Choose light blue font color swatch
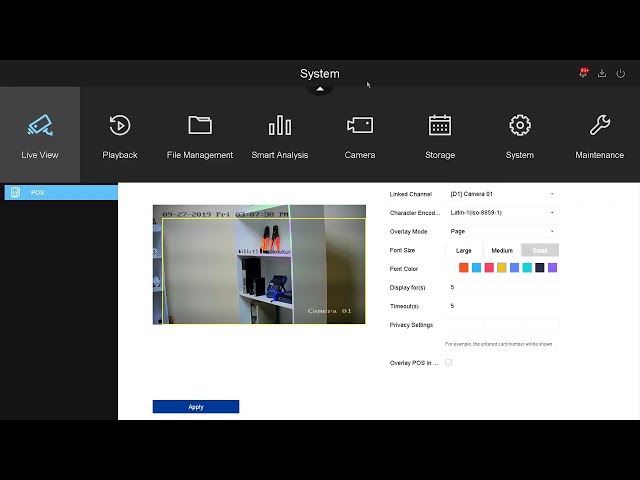Image resolution: width=640 pixels, height=480 pixels. [x=476, y=268]
